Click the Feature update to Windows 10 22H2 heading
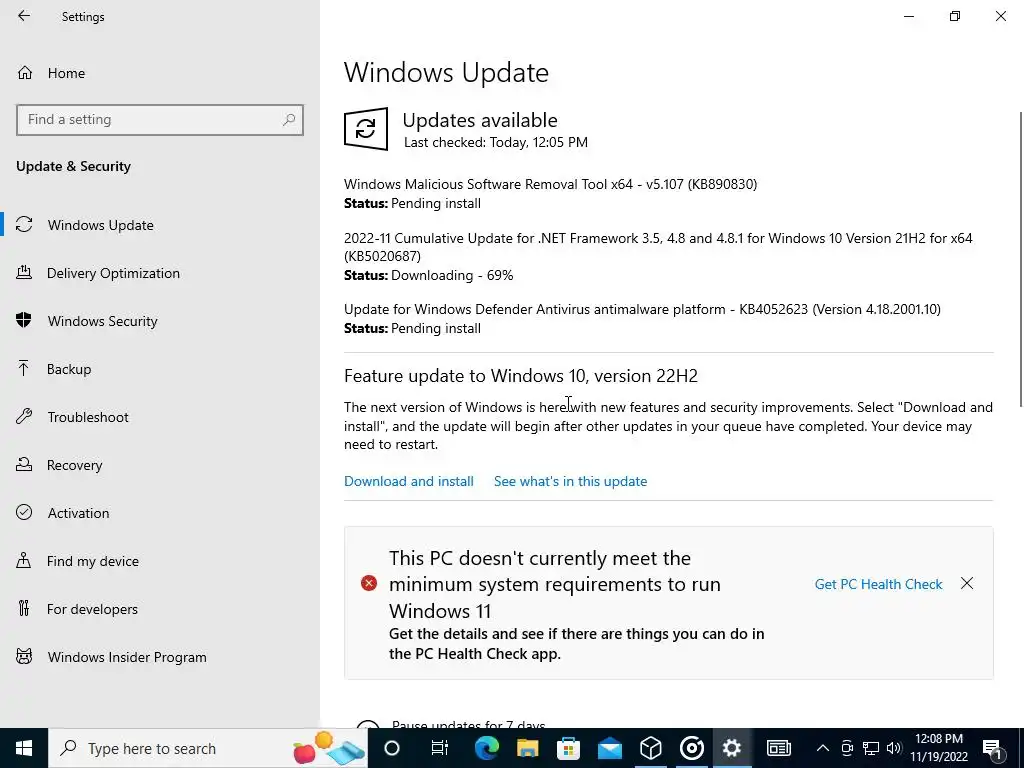Viewport: 1024px width, 768px height. [520, 376]
